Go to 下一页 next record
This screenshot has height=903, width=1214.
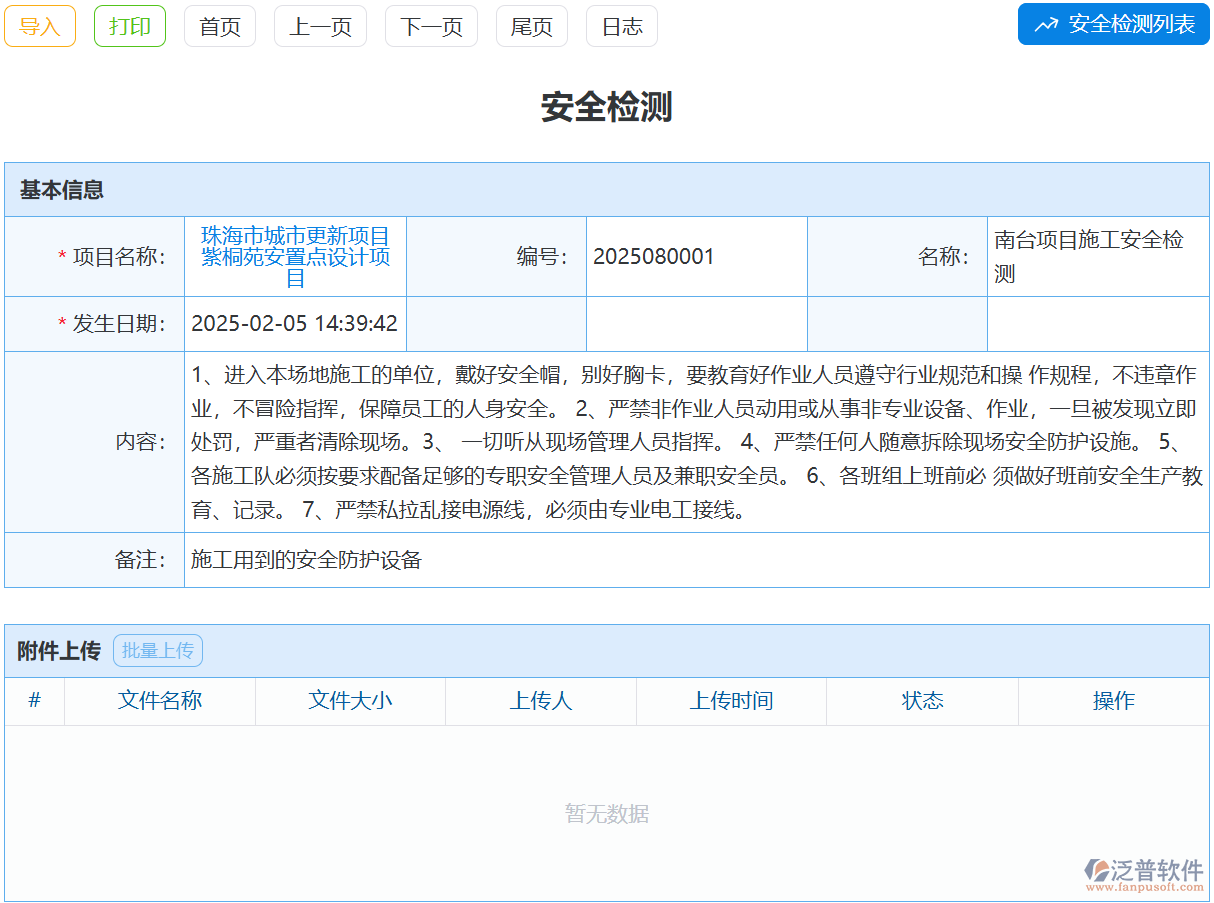[431, 26]
